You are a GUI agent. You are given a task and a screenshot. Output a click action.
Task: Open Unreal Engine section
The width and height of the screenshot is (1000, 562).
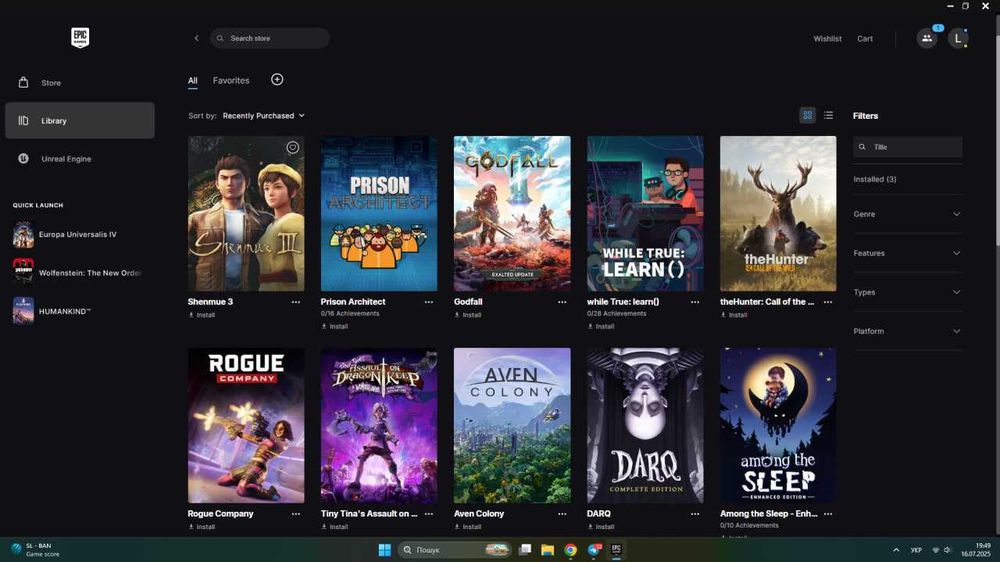(80, 159)
